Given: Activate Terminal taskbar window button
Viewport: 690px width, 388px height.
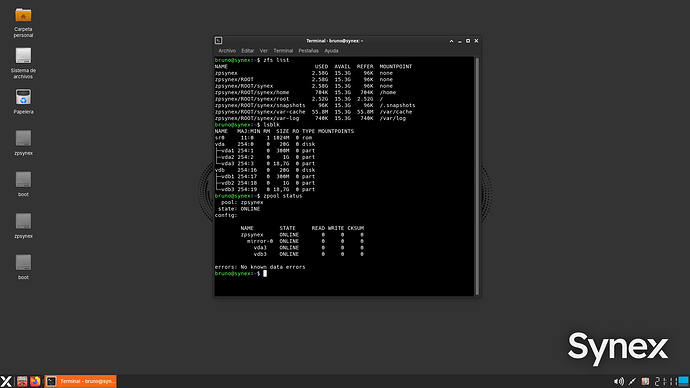Looking at the screenshot, I should [81, 381].
